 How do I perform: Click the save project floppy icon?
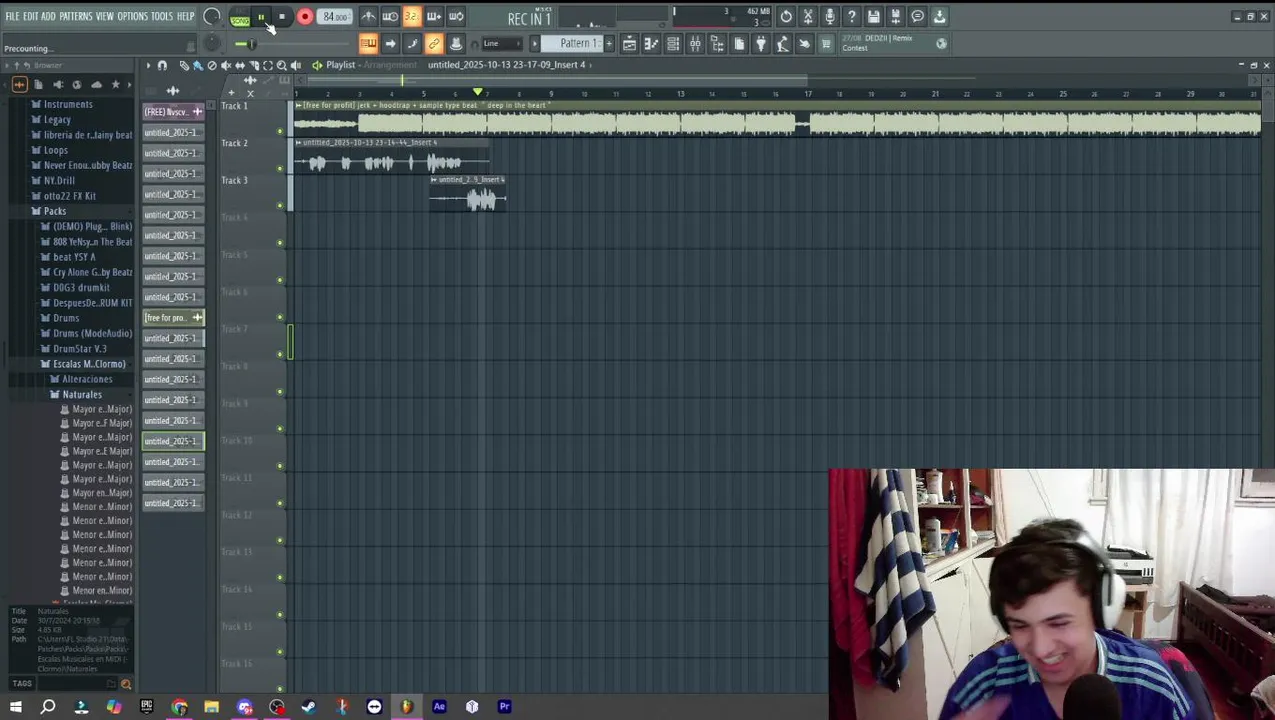click(874, 17)
